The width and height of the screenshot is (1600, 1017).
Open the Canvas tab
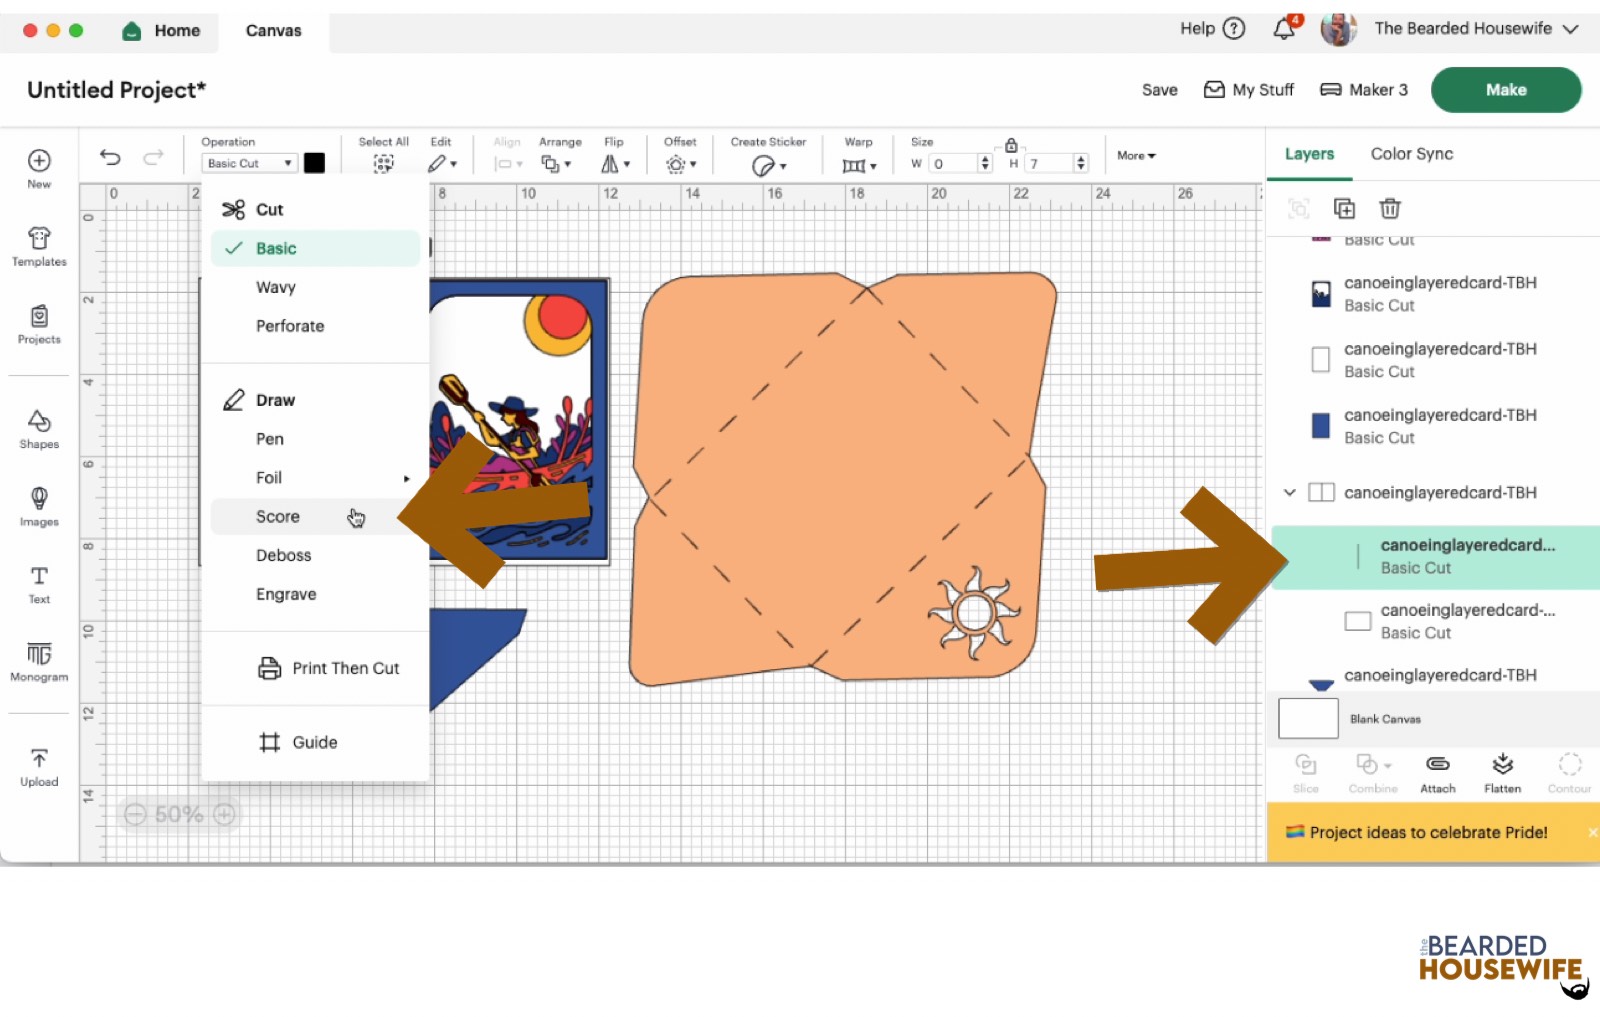point(273,31)
